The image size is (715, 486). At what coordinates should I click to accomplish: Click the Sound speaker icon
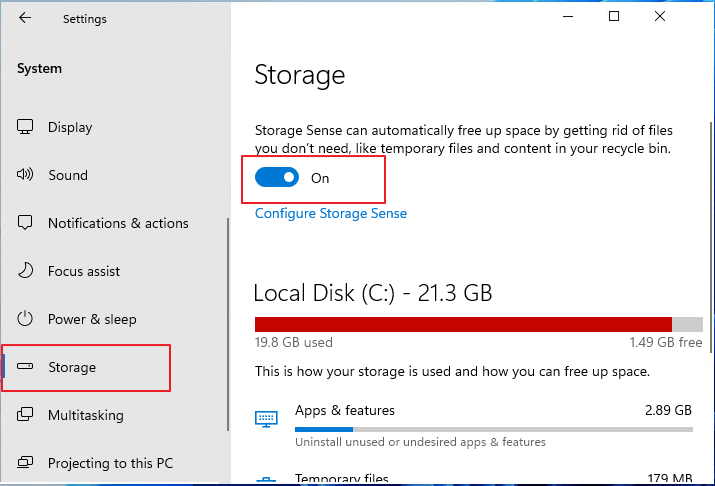(x=26, y=175)
